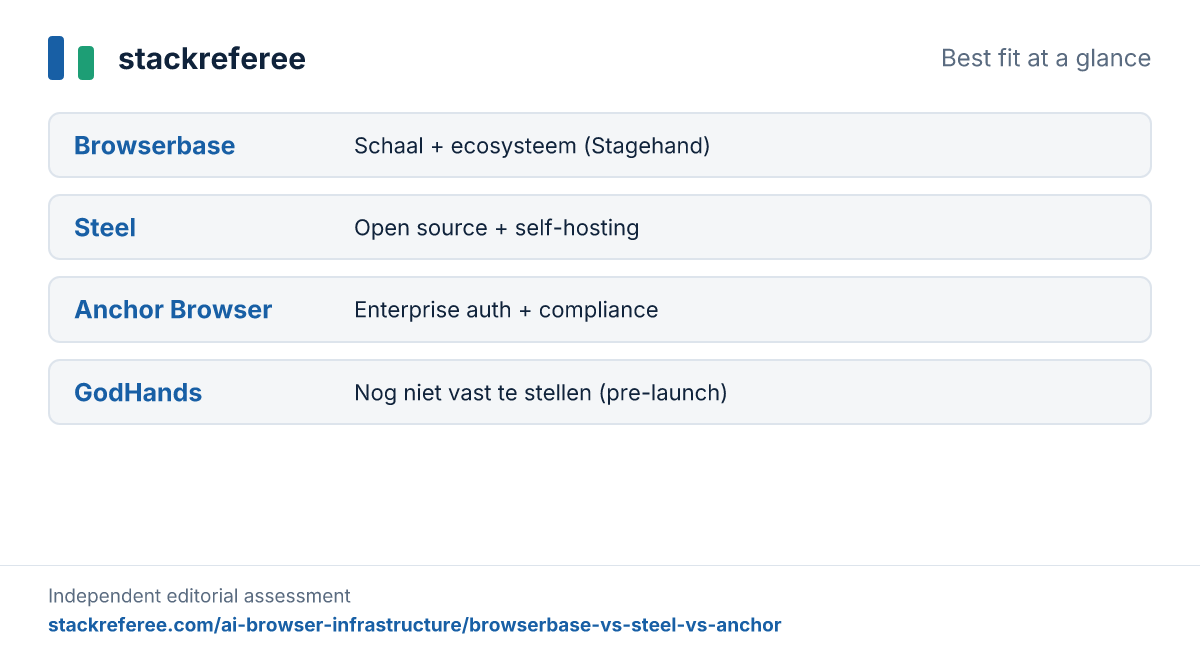This screenshot has width=1200, height=664.
Task: Click the stackreferee brand name
Action: click(212, 59)
